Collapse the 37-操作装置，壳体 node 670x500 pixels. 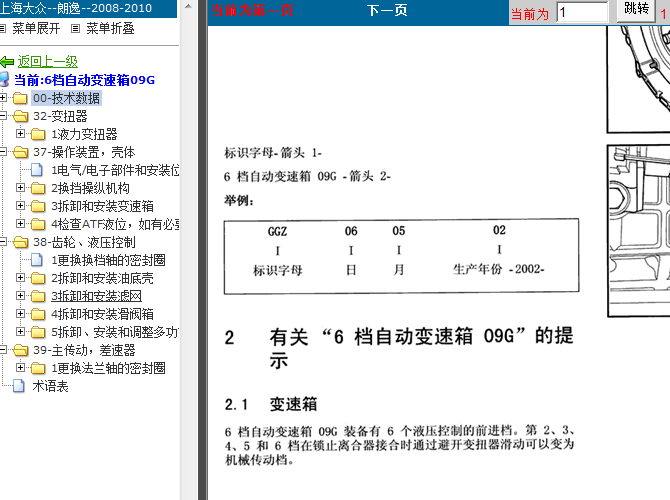tap(3, 151)
